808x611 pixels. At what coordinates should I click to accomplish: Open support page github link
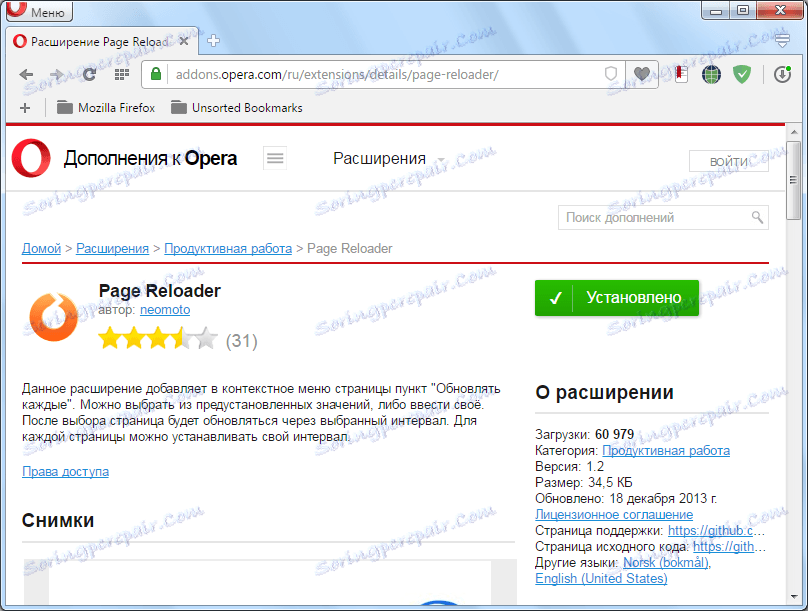[x=716, y=531]
